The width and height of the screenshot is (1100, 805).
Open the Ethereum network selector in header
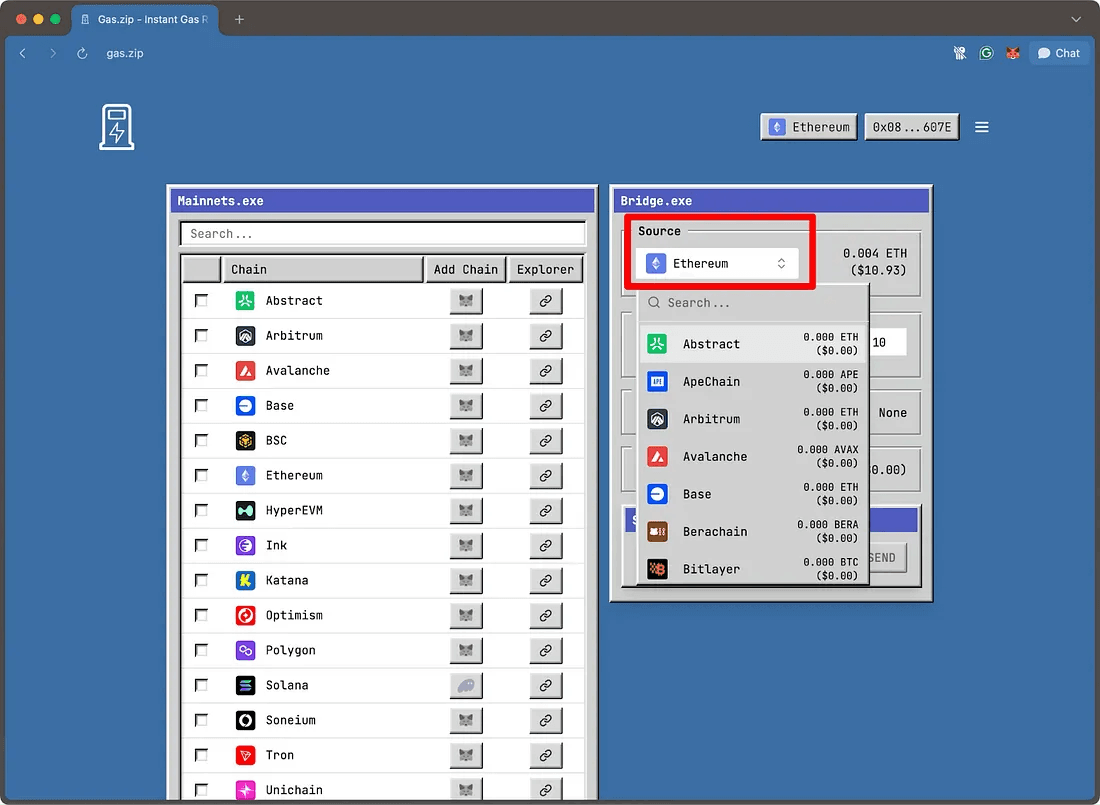coord(809,127)
